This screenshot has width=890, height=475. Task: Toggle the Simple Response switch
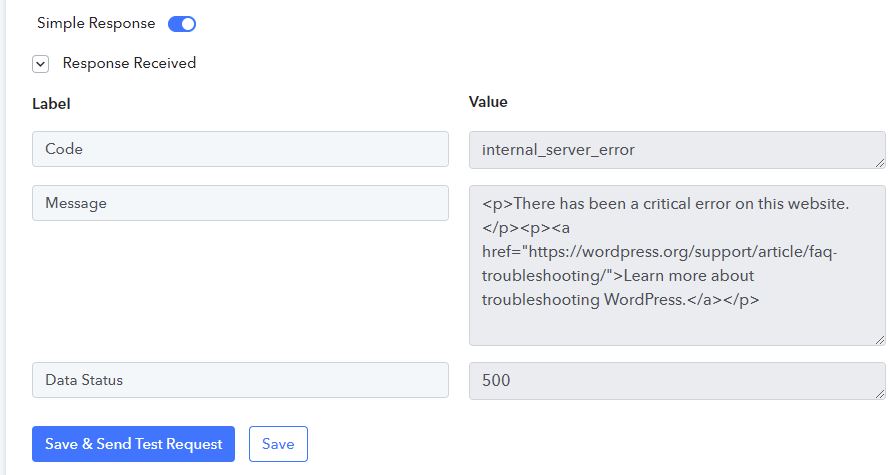[x=182, y=23]
